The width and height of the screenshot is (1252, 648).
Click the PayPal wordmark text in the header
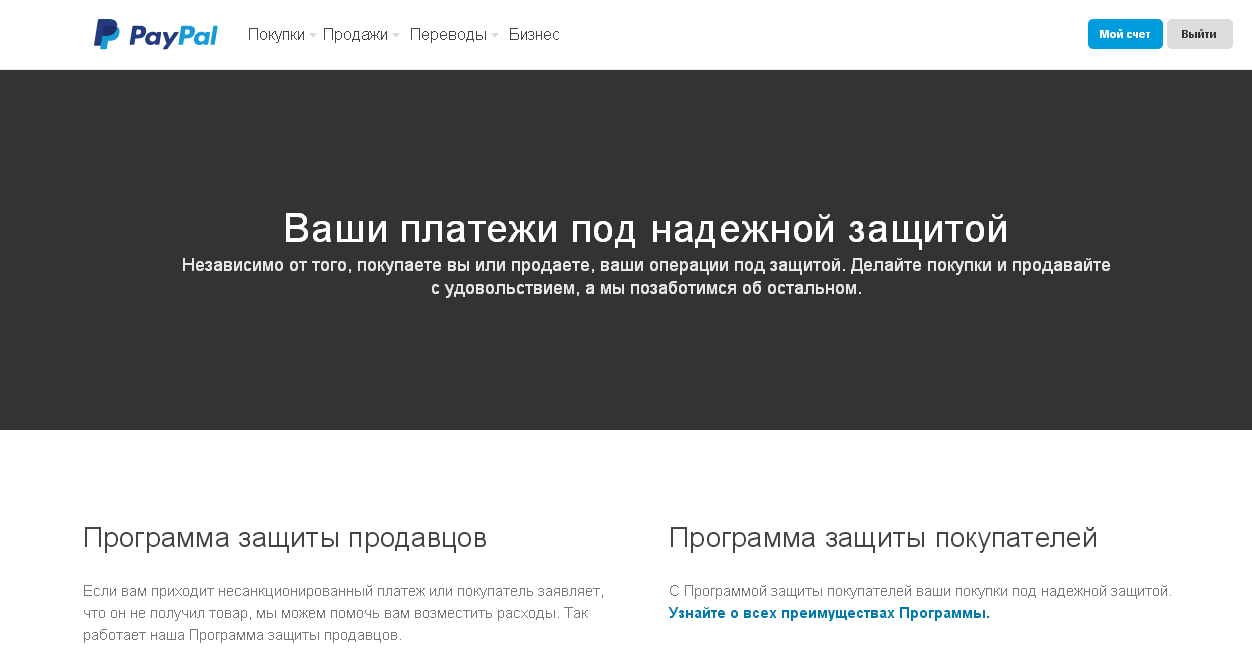click(173, 36)
